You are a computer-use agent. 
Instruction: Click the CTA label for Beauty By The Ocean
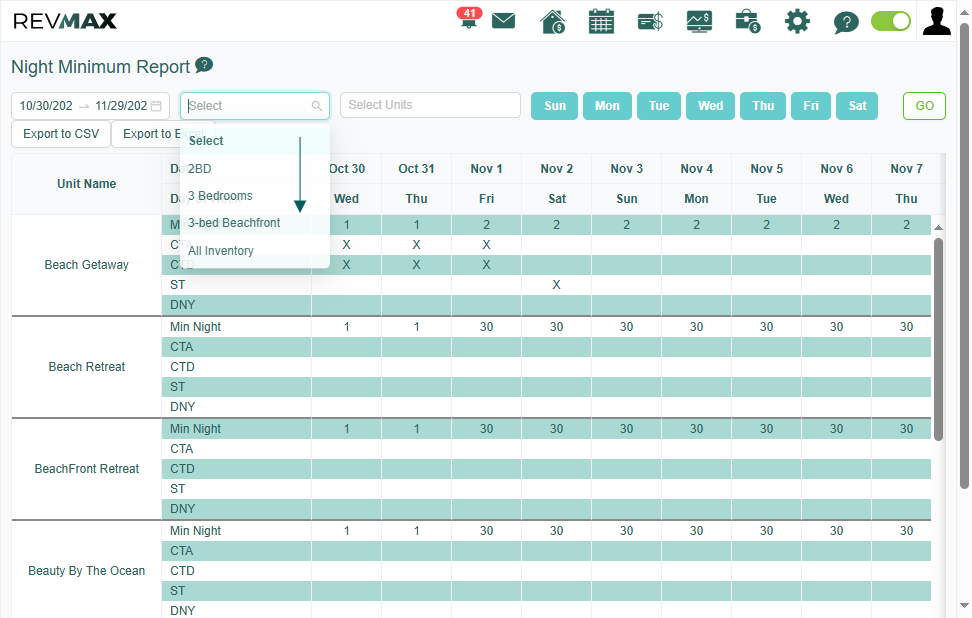click(182, 551)
